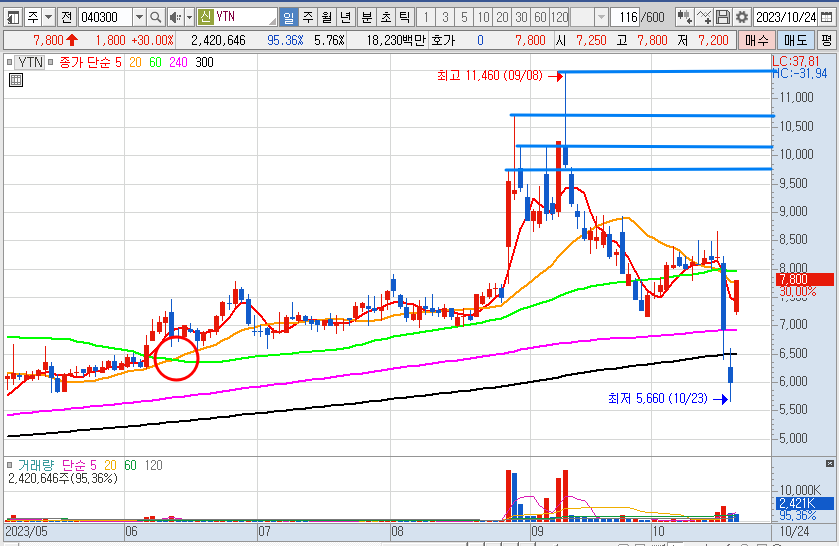This screenshot has height=546, width=839.
Task: Select interval 3 button
Action: pos(445,18)
